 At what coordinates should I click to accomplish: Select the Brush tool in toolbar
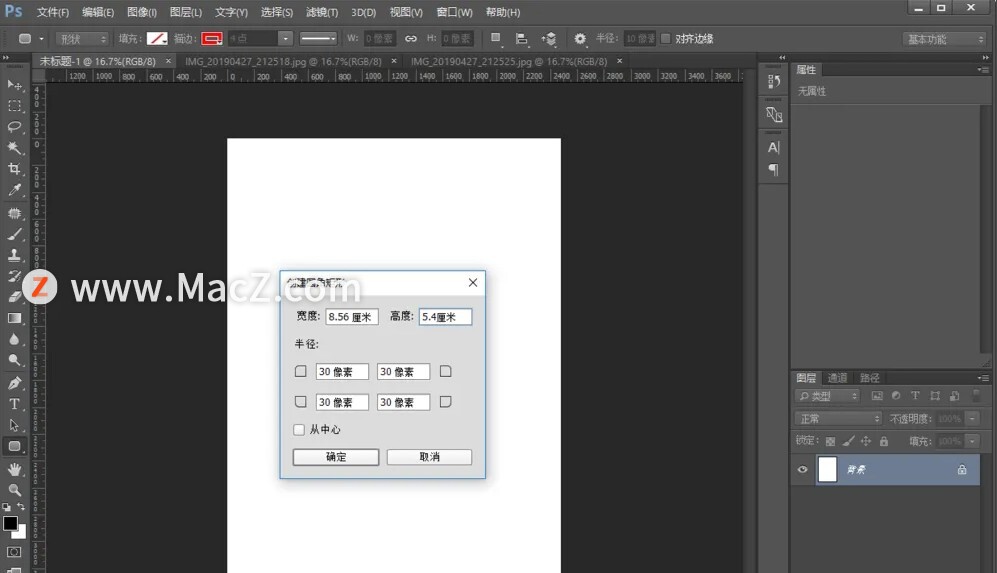pyautogui.click(x=15, y=234)
